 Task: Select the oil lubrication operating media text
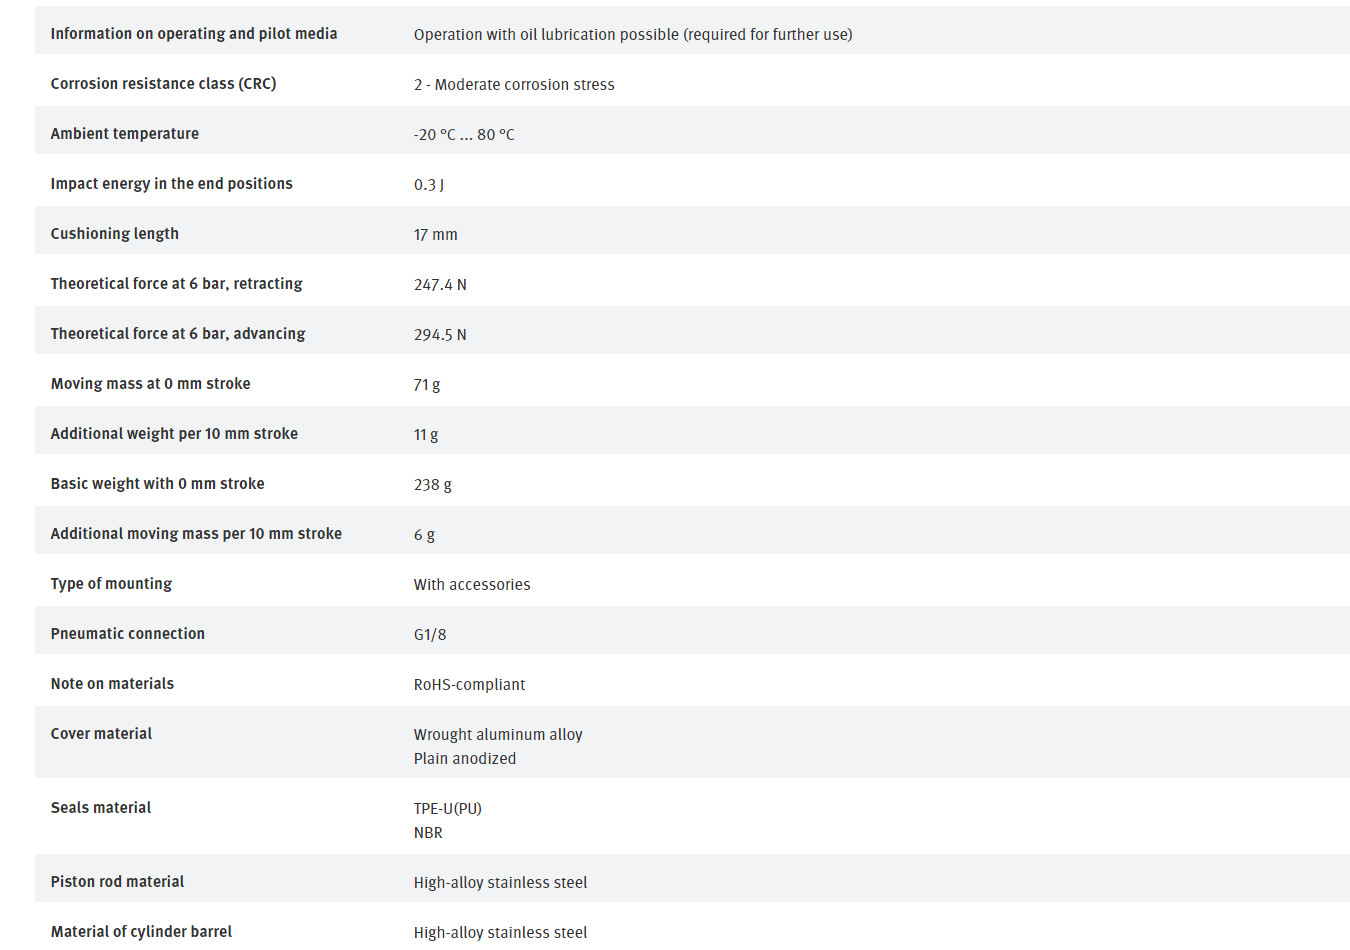click(633, 35)
